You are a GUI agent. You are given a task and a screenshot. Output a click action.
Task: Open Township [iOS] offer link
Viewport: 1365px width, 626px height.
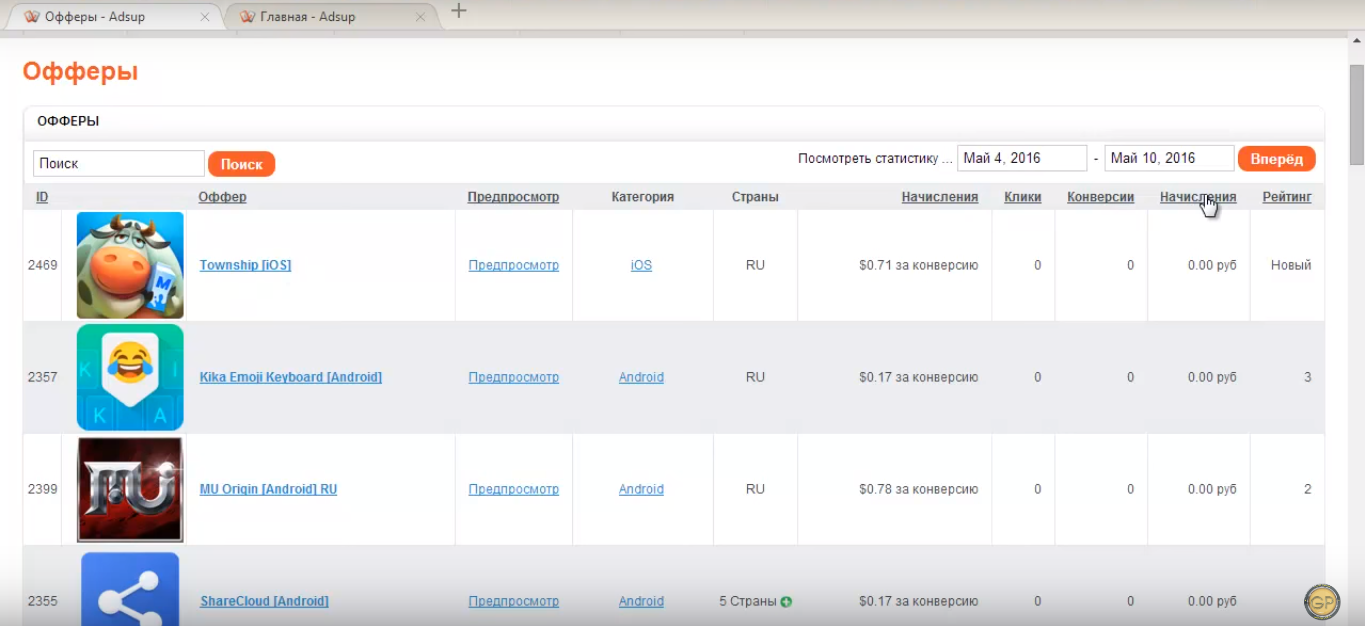(245, 265)
